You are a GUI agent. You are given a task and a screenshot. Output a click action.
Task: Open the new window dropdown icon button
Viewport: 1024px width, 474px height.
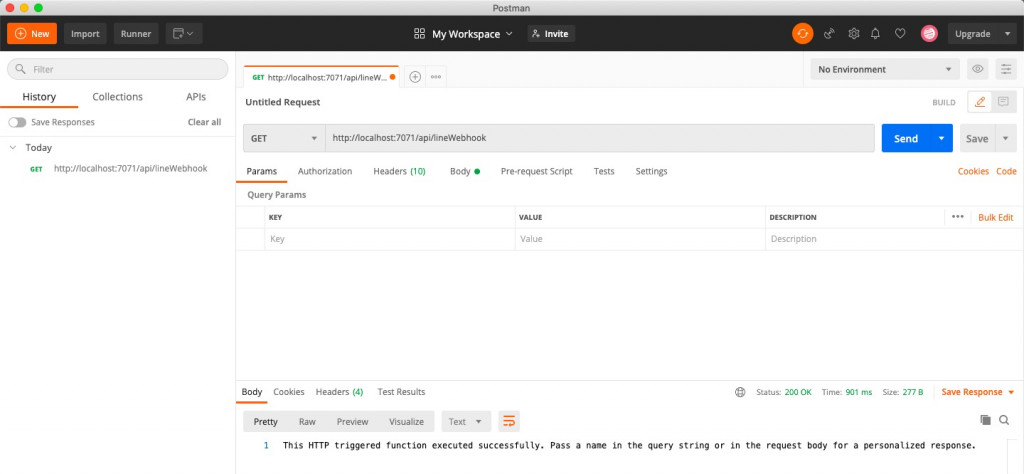(184, 33)
